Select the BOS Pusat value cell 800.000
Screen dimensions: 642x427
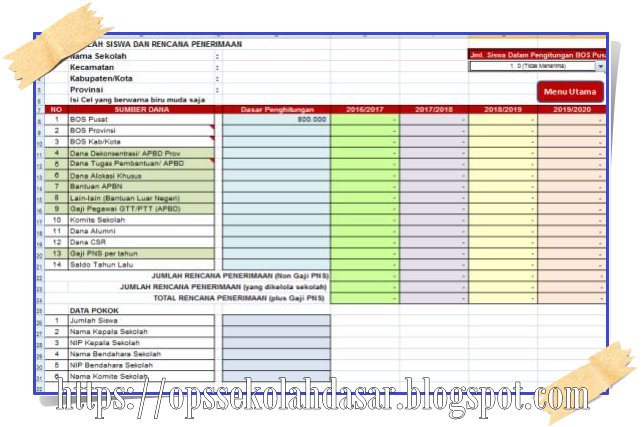coord(276,120)
